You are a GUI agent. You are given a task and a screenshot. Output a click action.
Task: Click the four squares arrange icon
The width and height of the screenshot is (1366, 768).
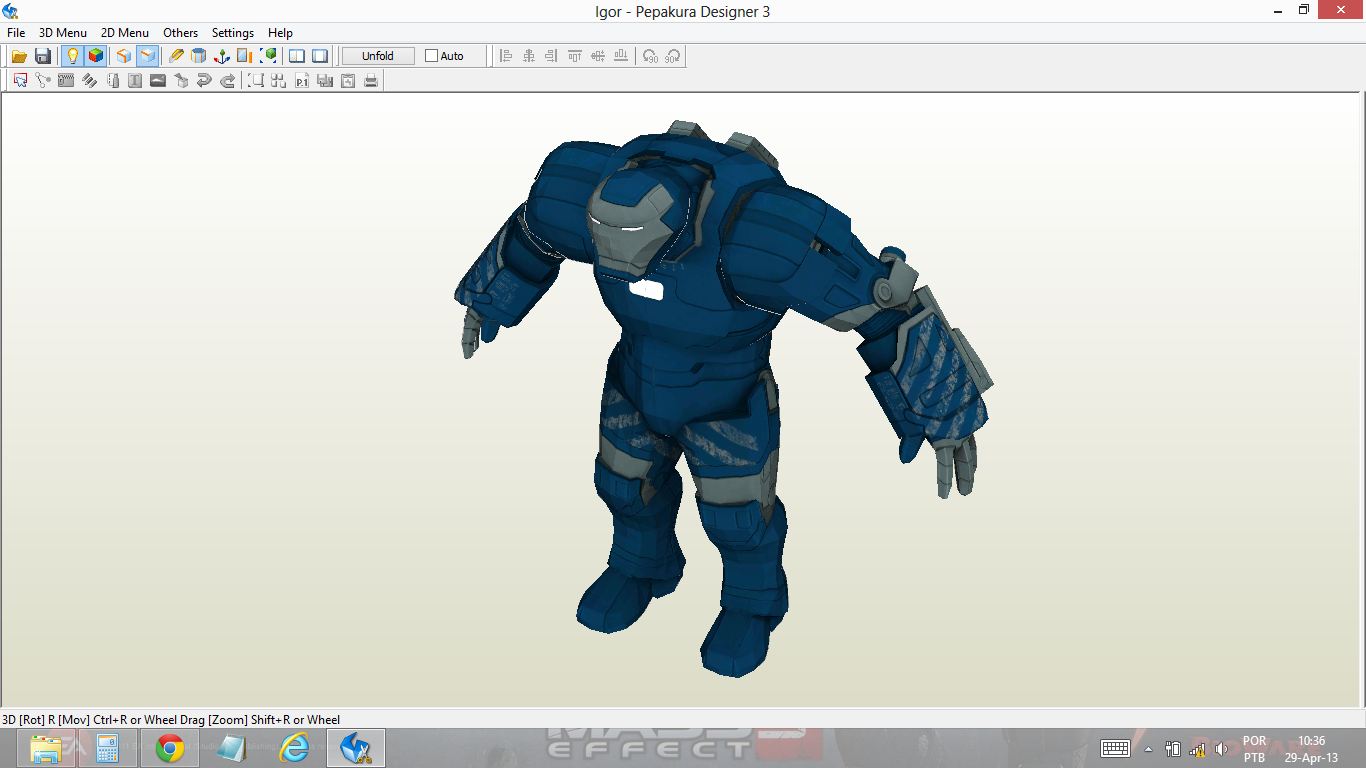coord(279,80)
